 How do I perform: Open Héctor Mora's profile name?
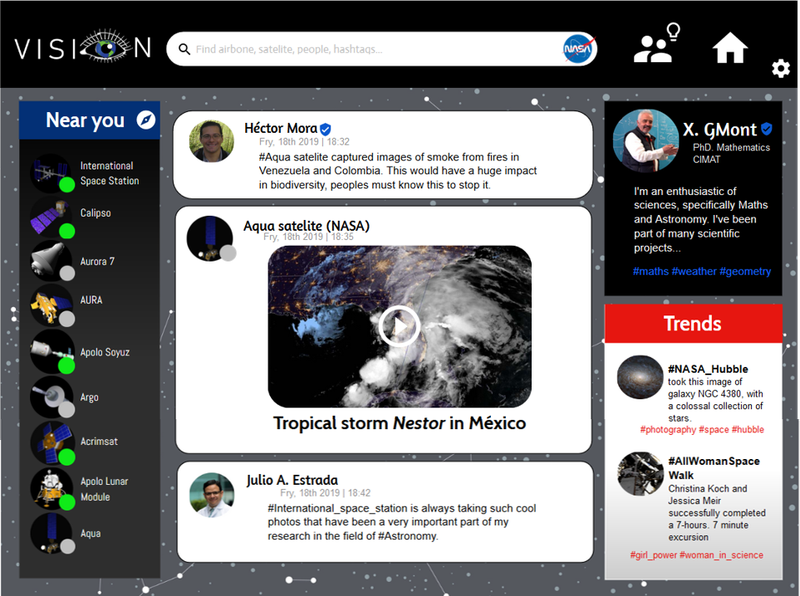[x=279, y=128]
